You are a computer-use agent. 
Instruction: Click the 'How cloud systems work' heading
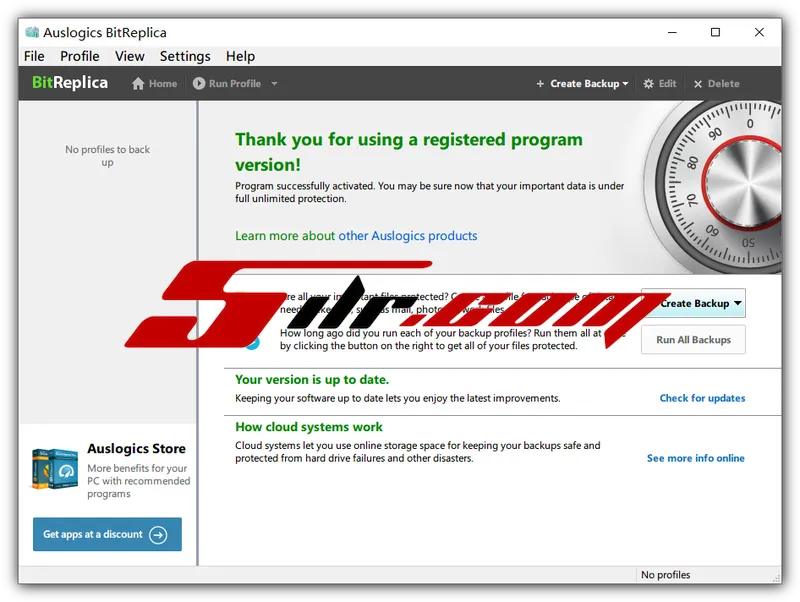(x=309, y=427)
